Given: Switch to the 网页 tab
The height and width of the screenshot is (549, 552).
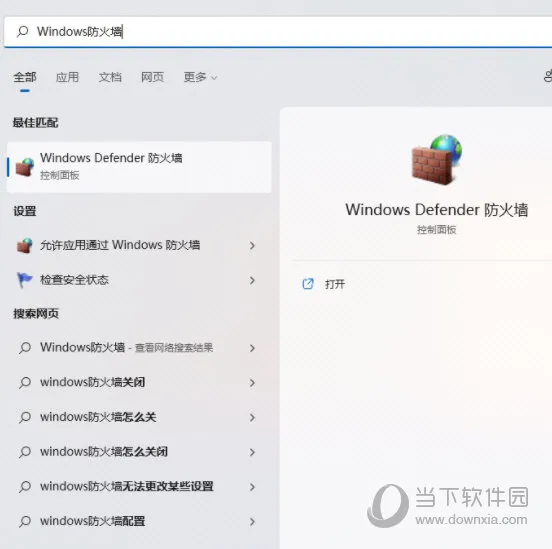Looking at the screenshot, I should pyautogui.click(x=152, y=77).
